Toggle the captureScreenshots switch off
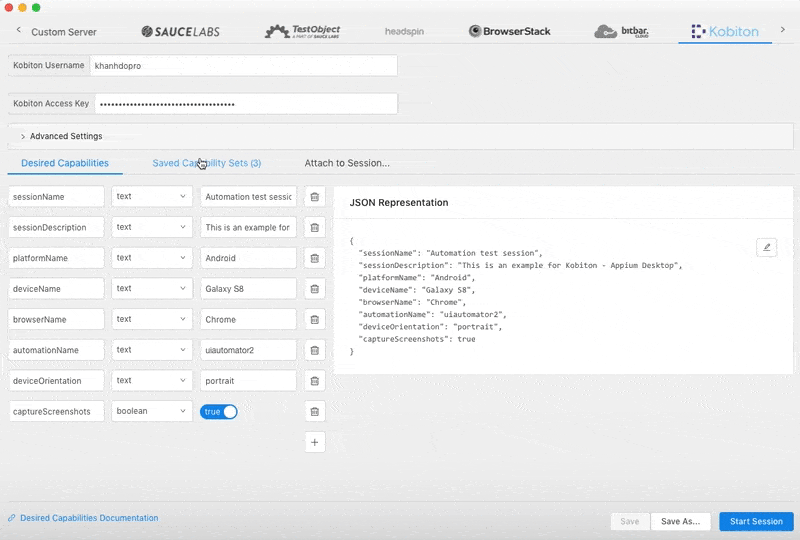Image resolution: width=800 pixels, height=540 pixels. point(219,412)
